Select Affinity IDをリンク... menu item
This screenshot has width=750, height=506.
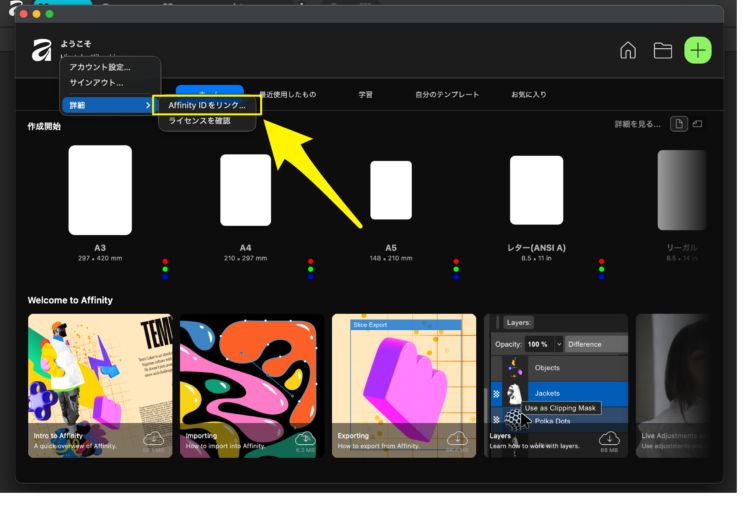206,105
